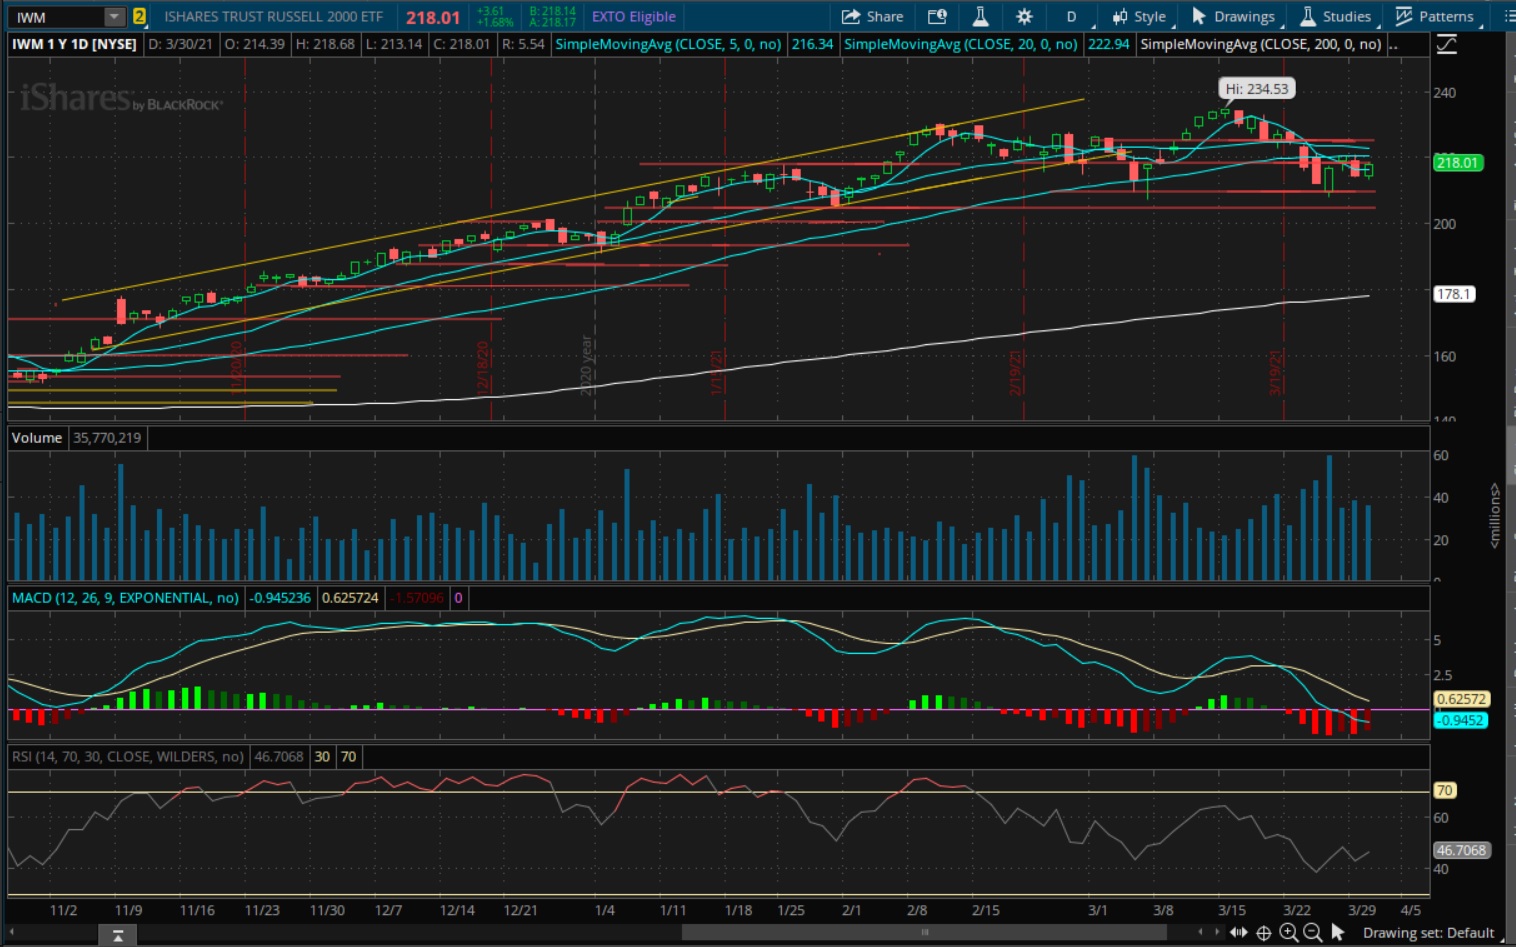Click the pan left-right arrows icon
Screen dimensions: 1516x947
click(x=1239, y=933)
